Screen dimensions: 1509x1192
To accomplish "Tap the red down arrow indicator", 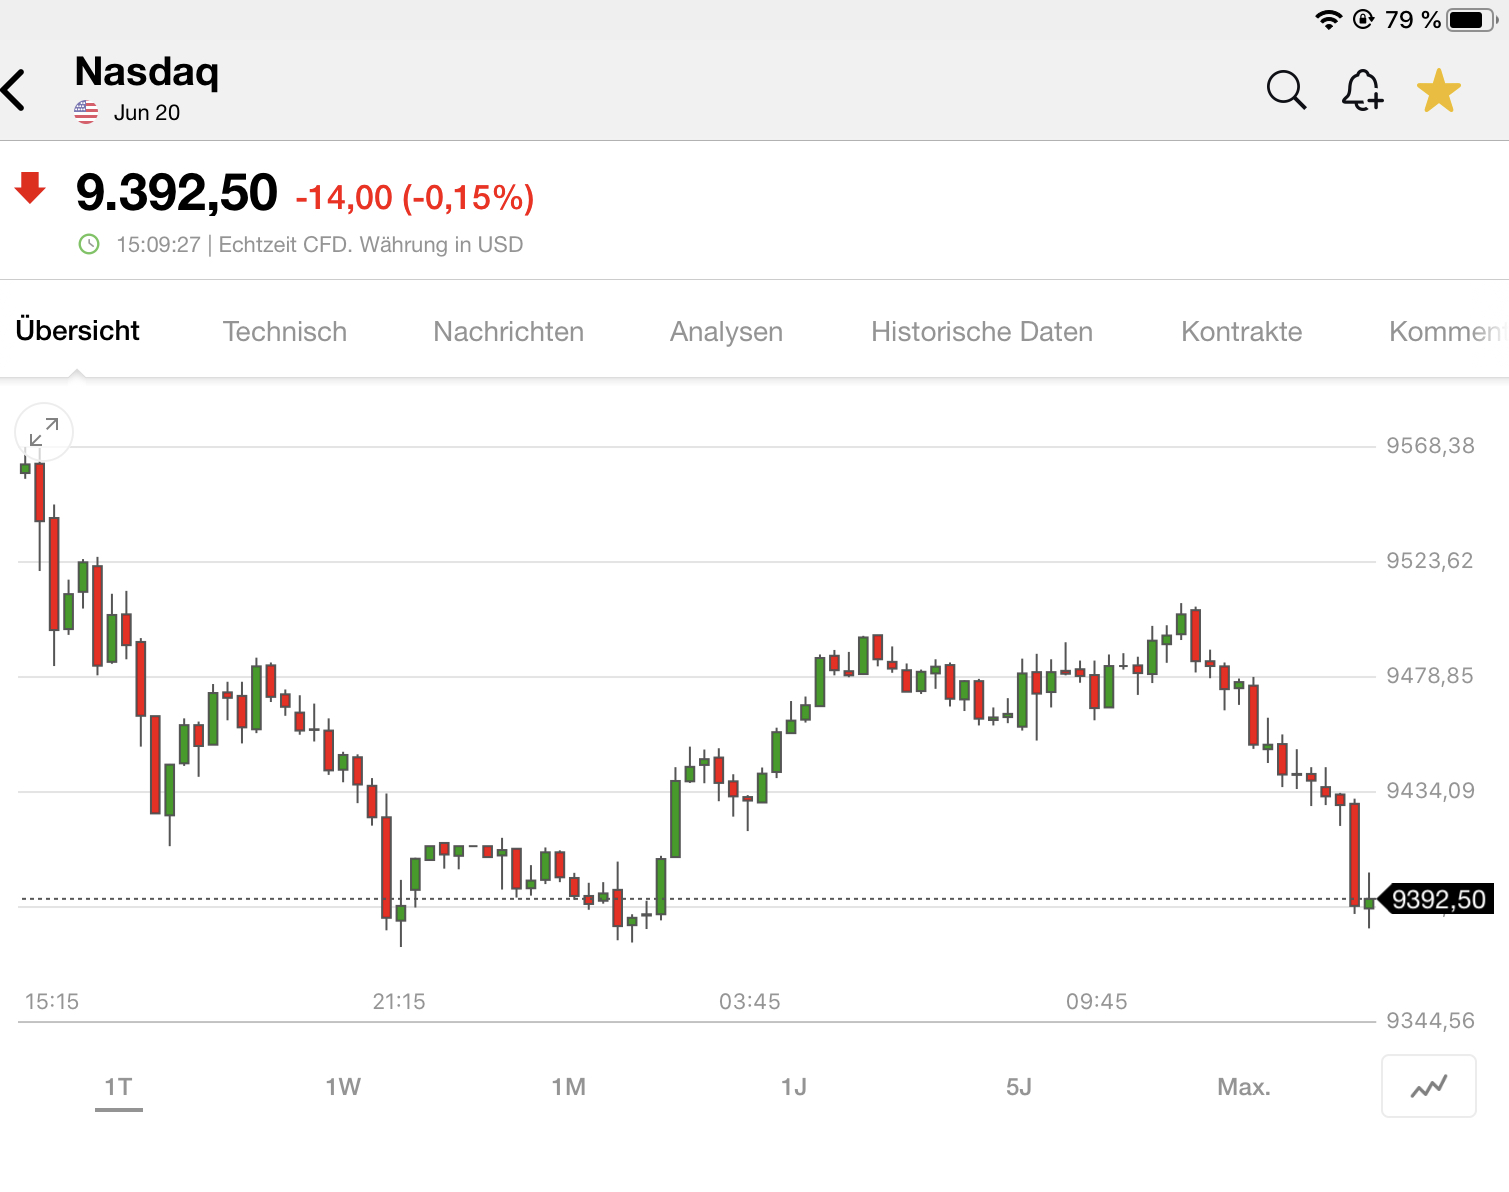I will (x=30, y=188).
